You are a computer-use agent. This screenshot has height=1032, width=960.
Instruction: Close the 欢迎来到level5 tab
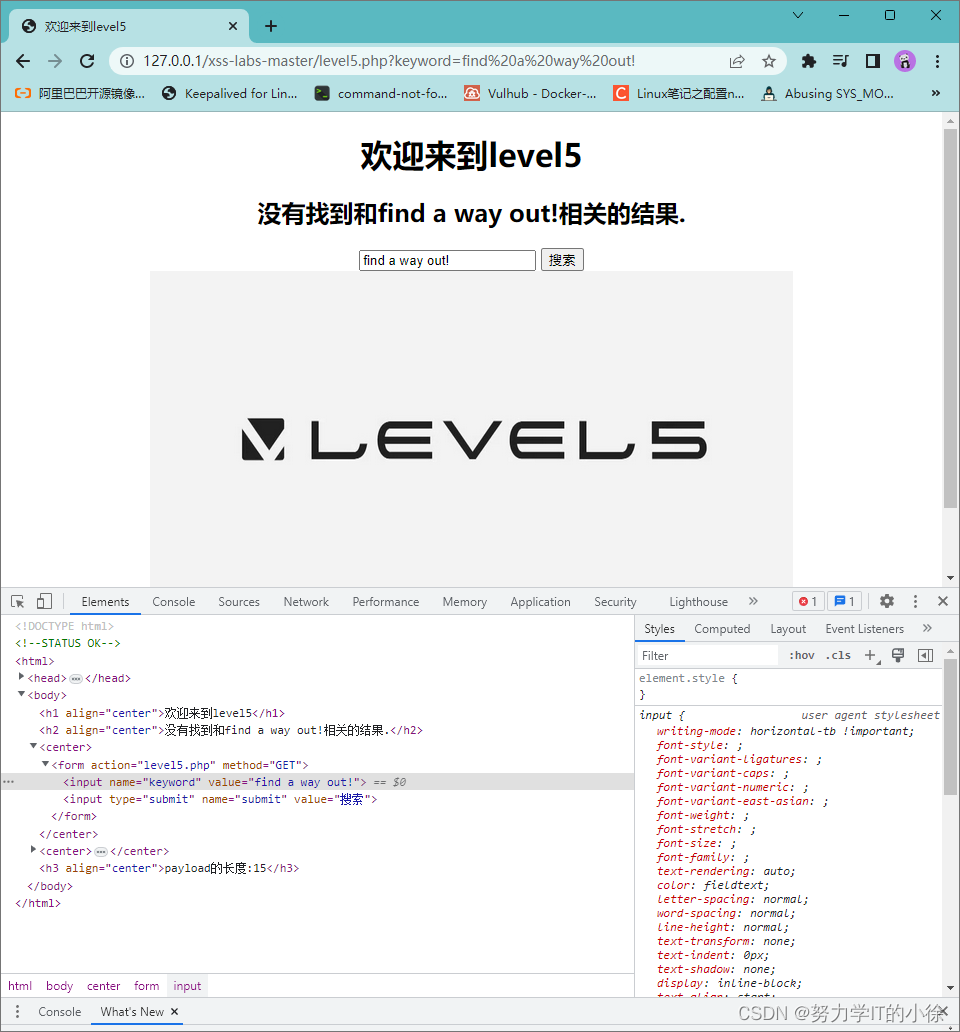point(233,26)
